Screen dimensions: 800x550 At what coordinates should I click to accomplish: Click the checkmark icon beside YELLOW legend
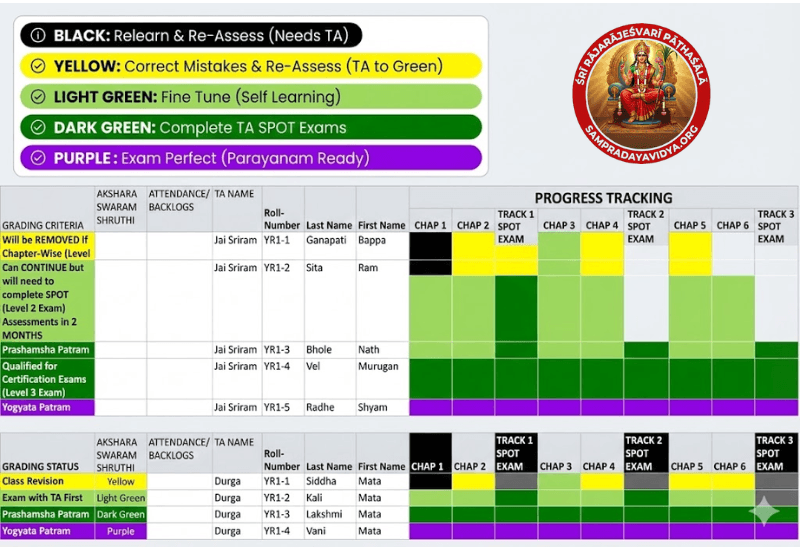(38, 67)
